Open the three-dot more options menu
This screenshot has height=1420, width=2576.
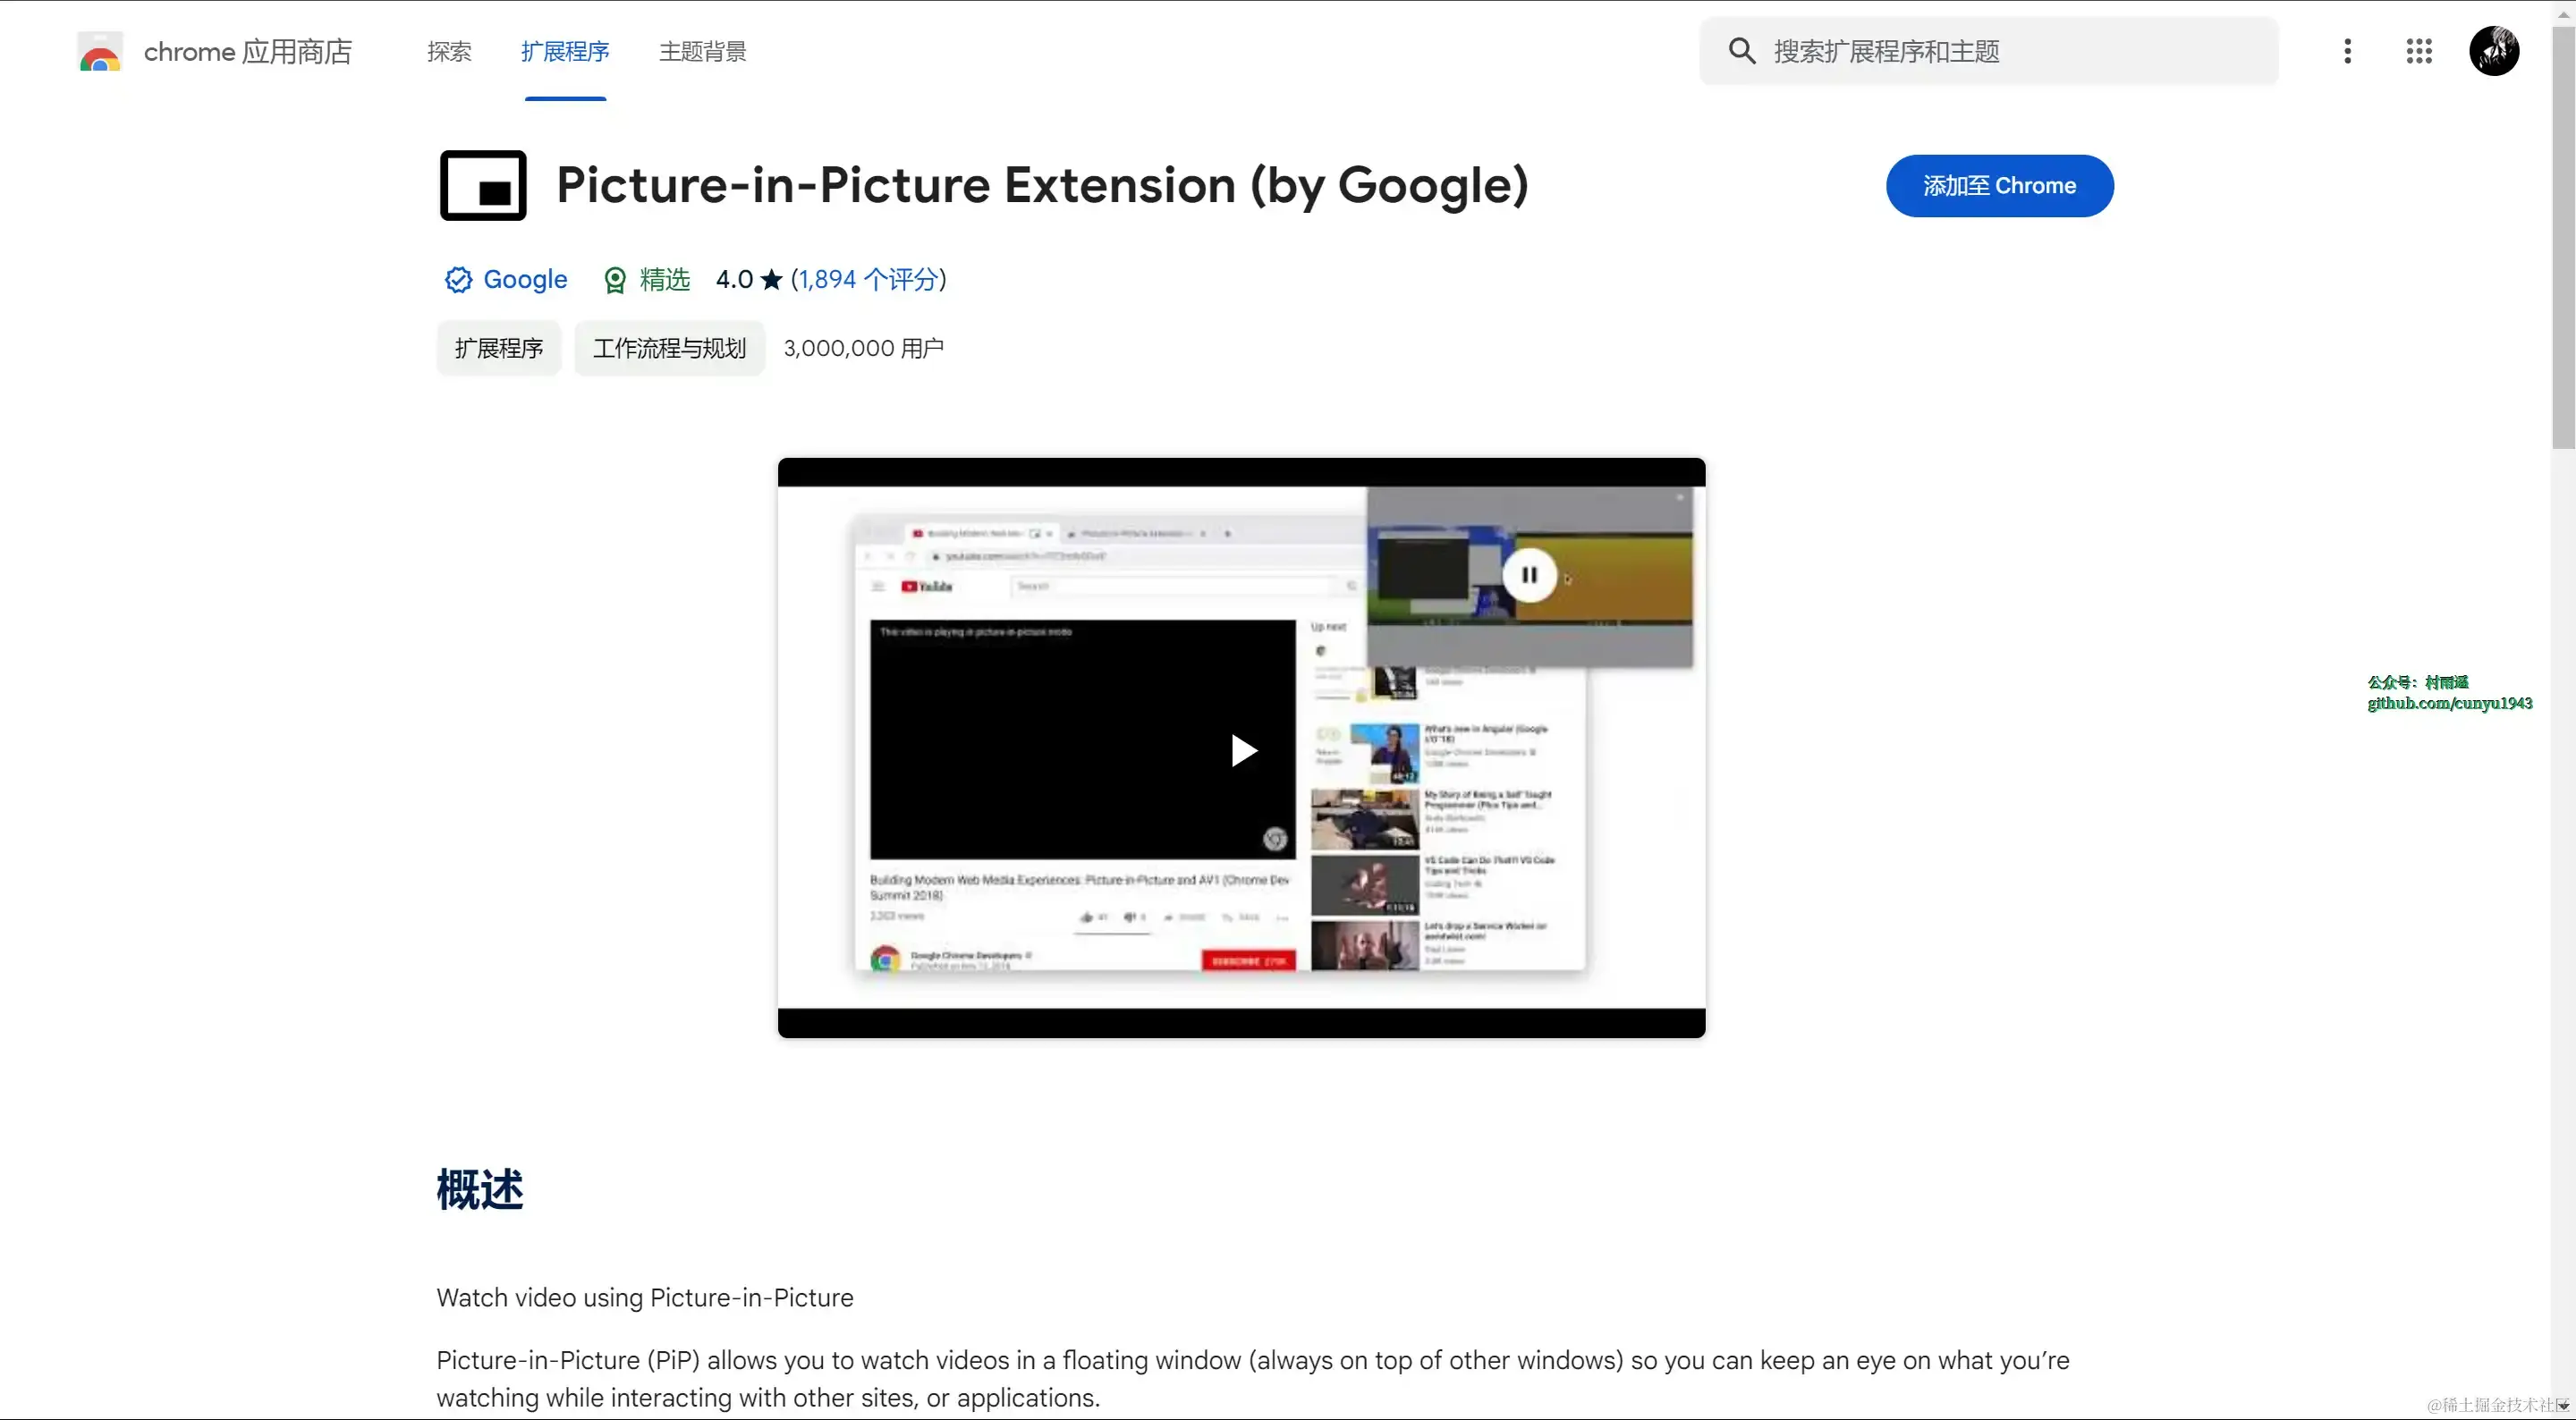coord(2347,51)
